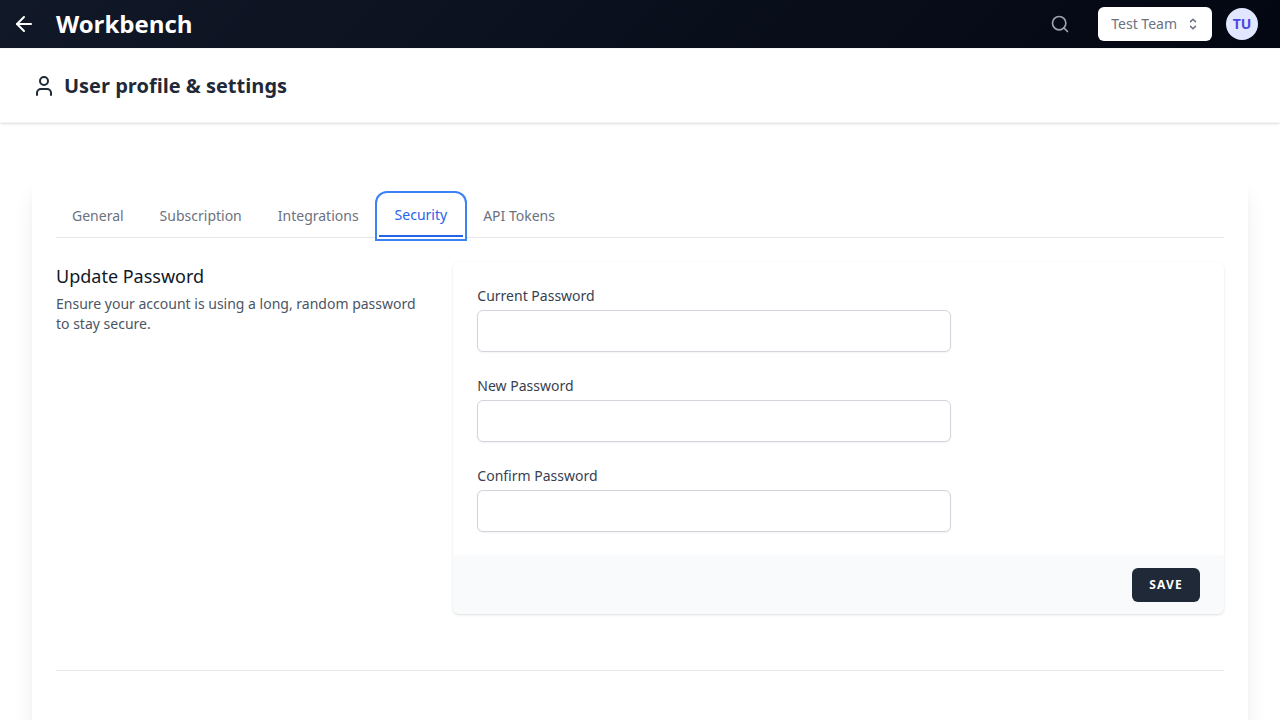
Task: Switch to the General tab
Action: (x=97, y=215)
